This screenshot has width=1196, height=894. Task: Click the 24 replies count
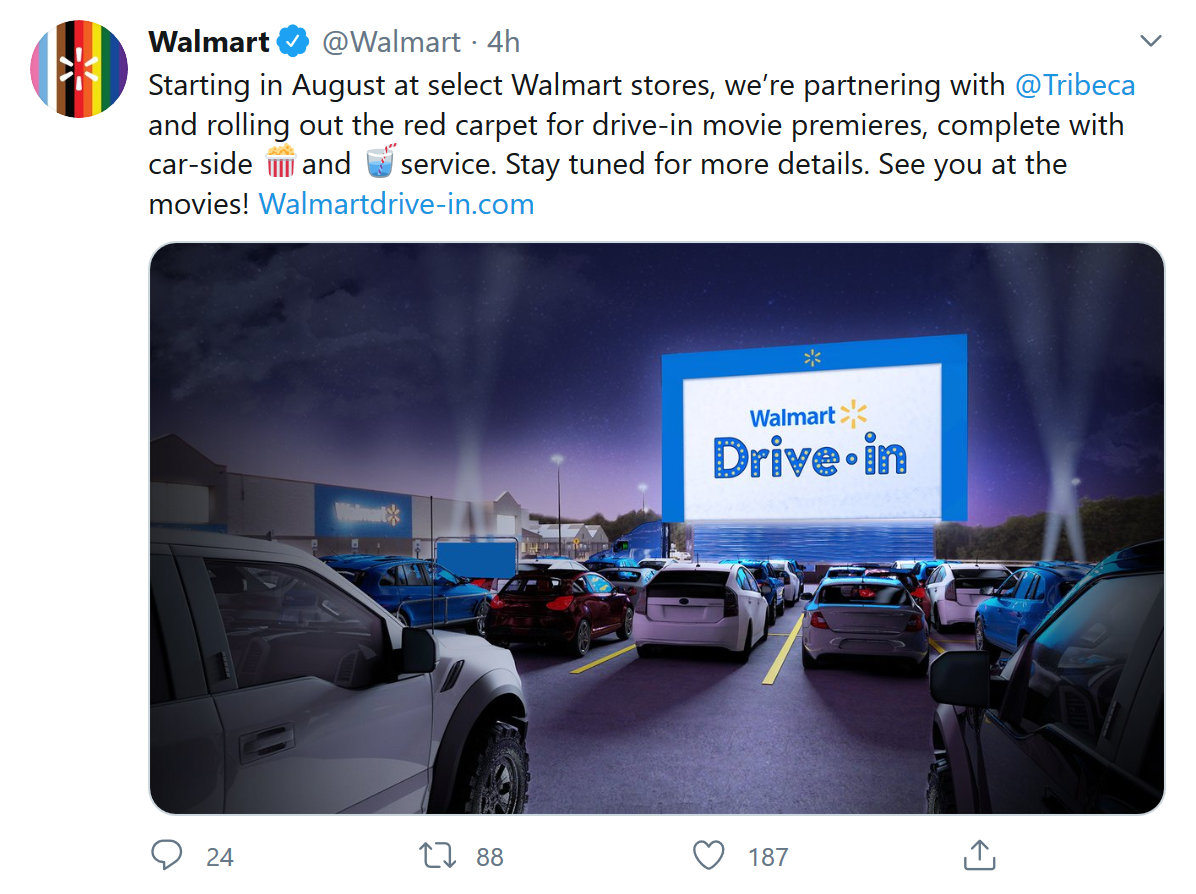220,857
